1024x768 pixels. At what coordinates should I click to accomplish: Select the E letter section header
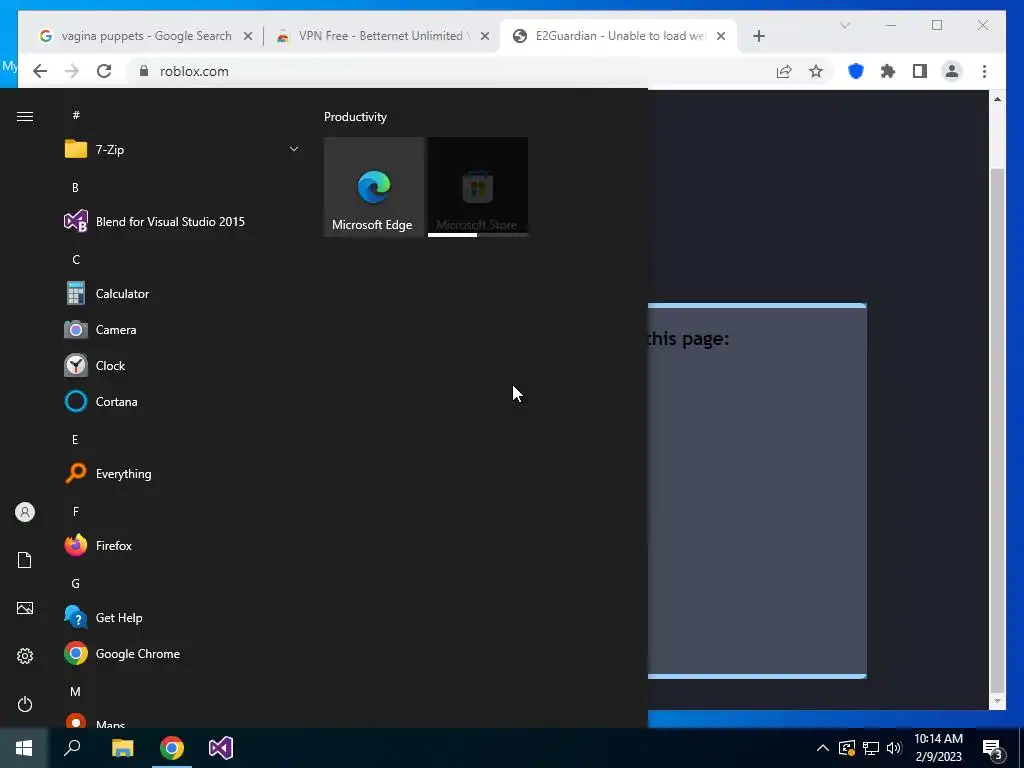[76, 440]
